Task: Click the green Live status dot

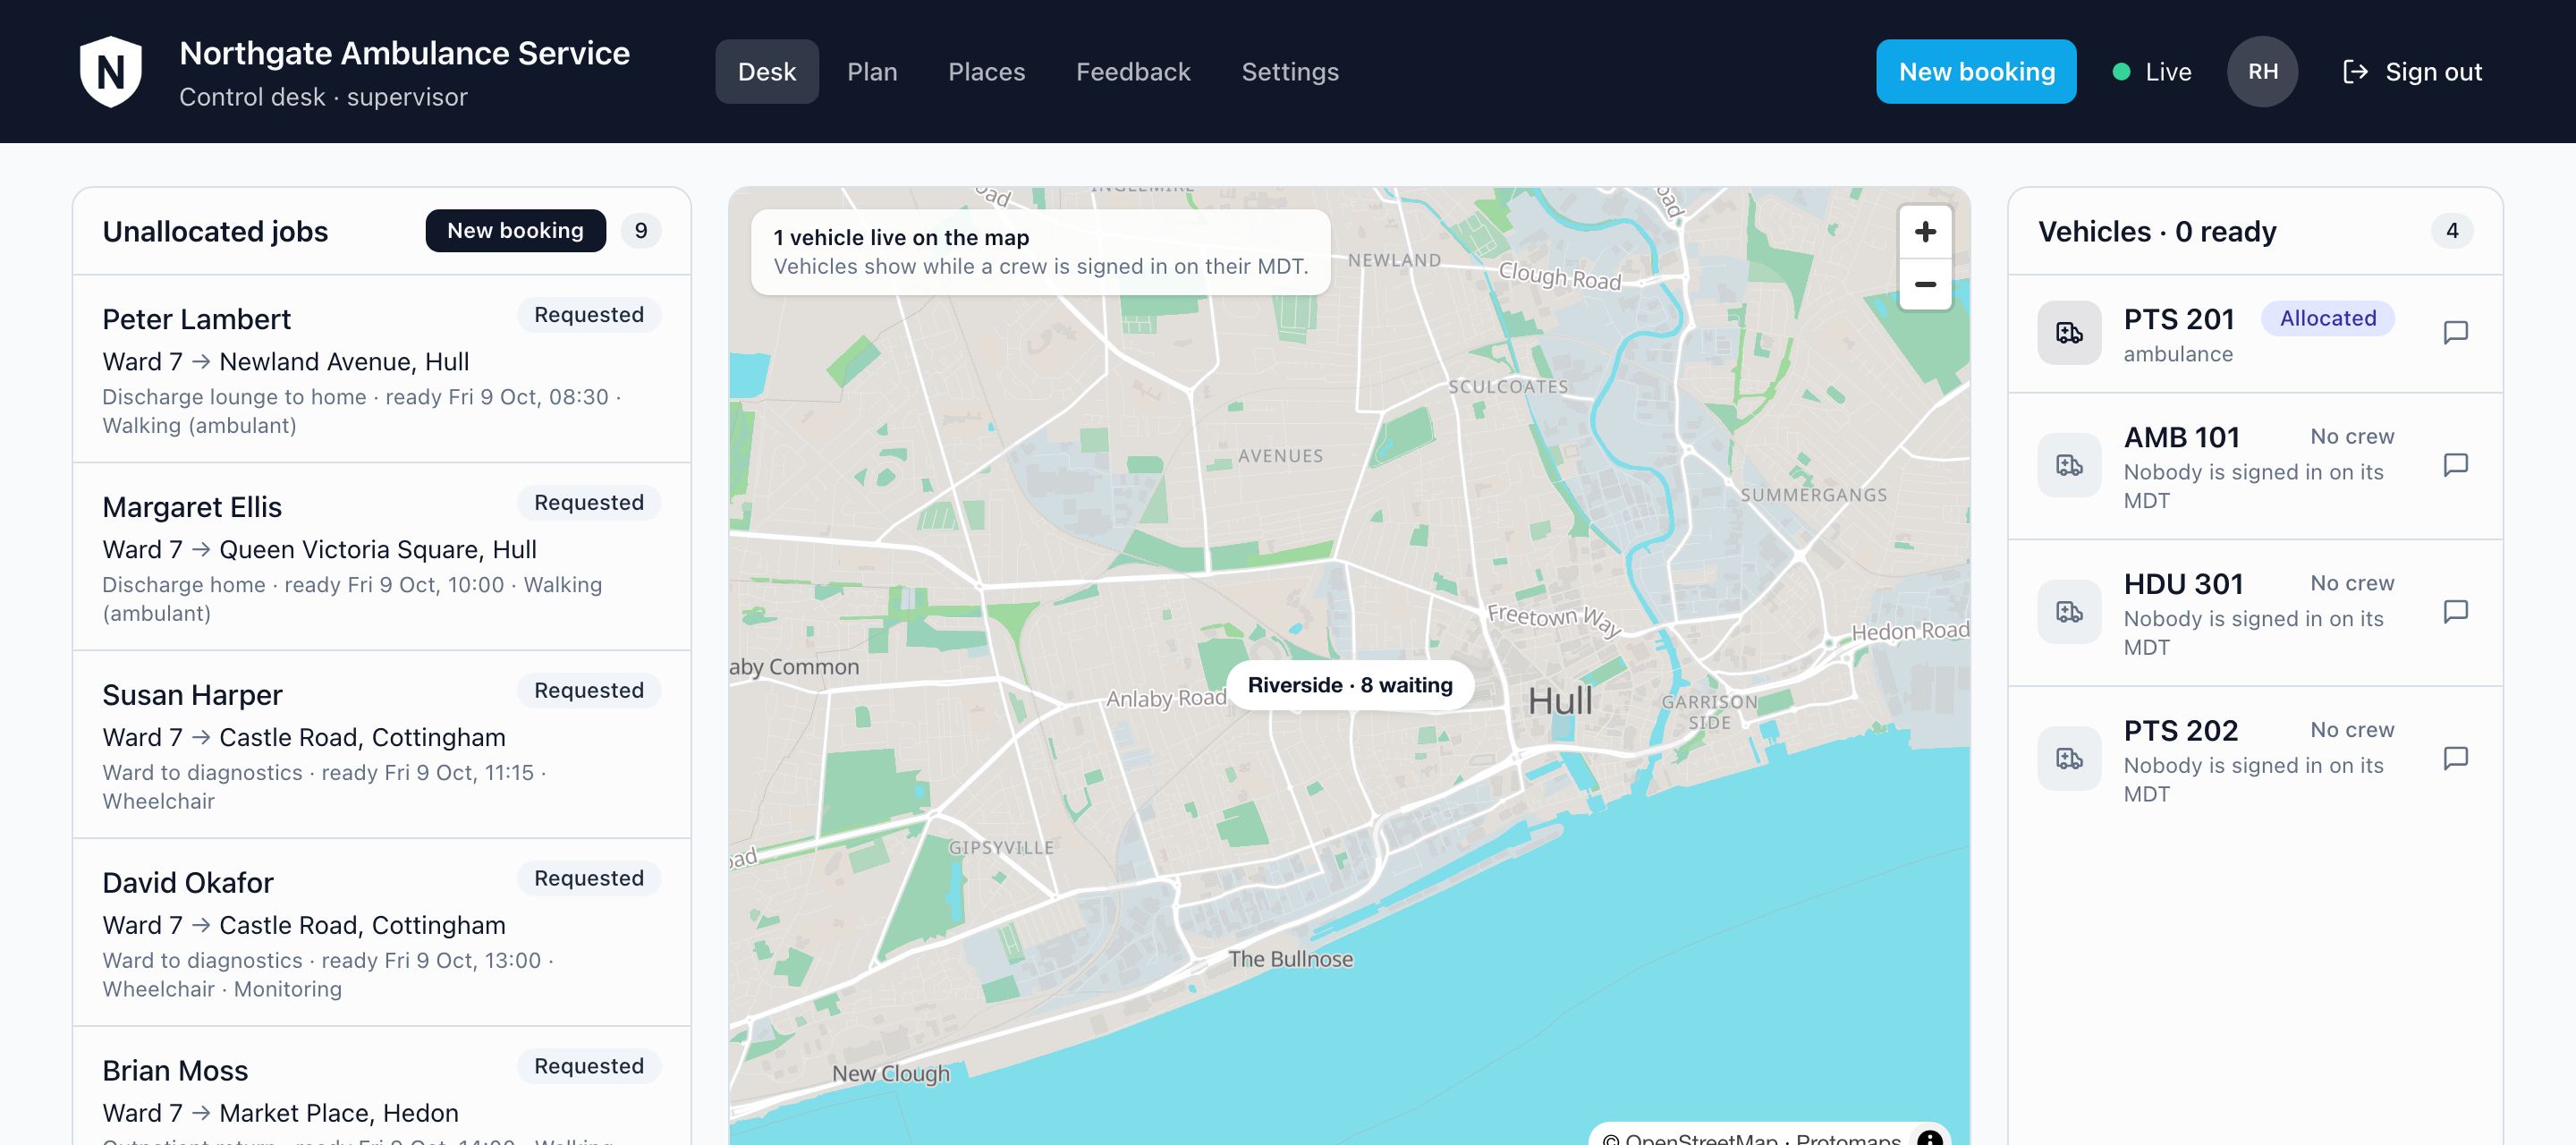Action: click(2120, 72)
